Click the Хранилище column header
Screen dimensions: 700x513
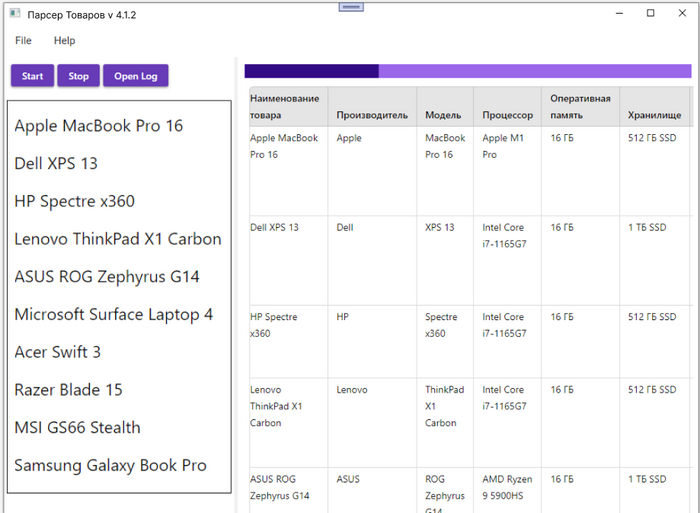click(655, 115)
